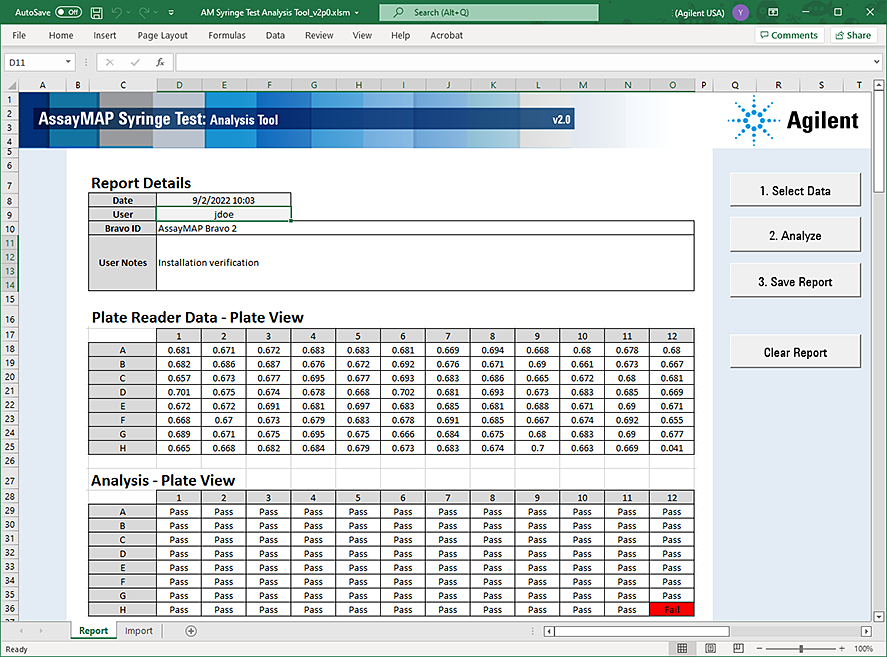Click the 100% zoom level

tap(863, 649)
